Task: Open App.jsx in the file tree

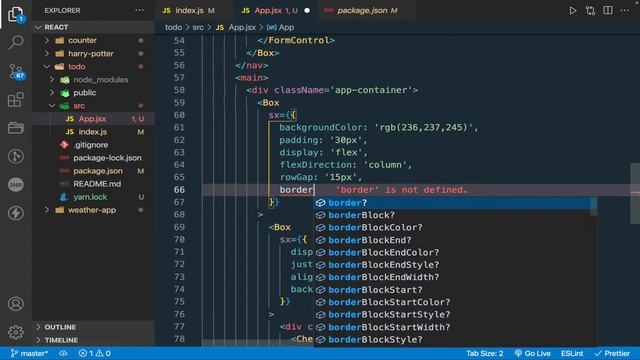Action: (93, 119)
